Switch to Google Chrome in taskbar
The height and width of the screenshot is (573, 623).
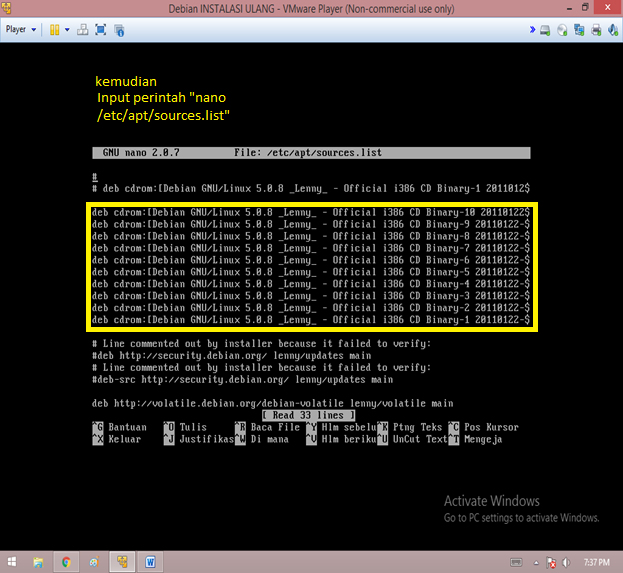click(66, 562)
